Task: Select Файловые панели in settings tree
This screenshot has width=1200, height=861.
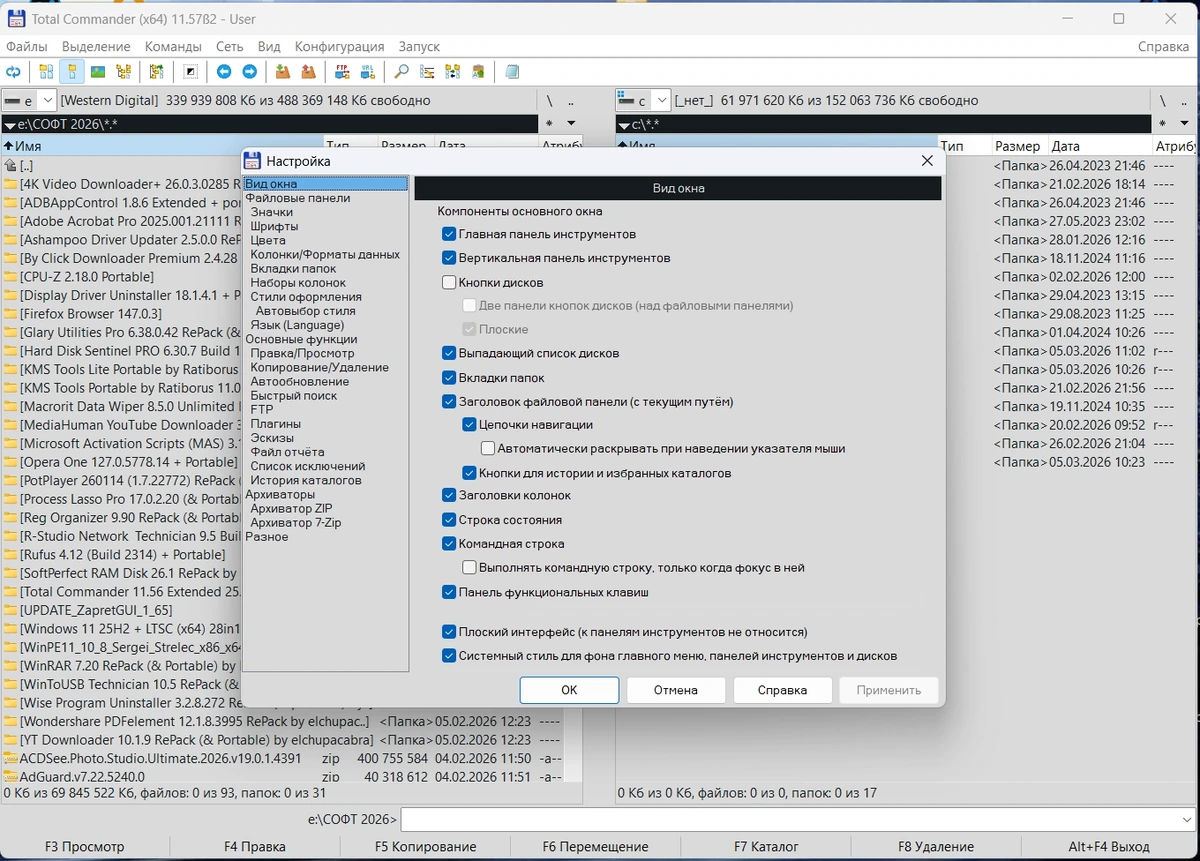Action: pyautogui.click(x=297, y=198)
